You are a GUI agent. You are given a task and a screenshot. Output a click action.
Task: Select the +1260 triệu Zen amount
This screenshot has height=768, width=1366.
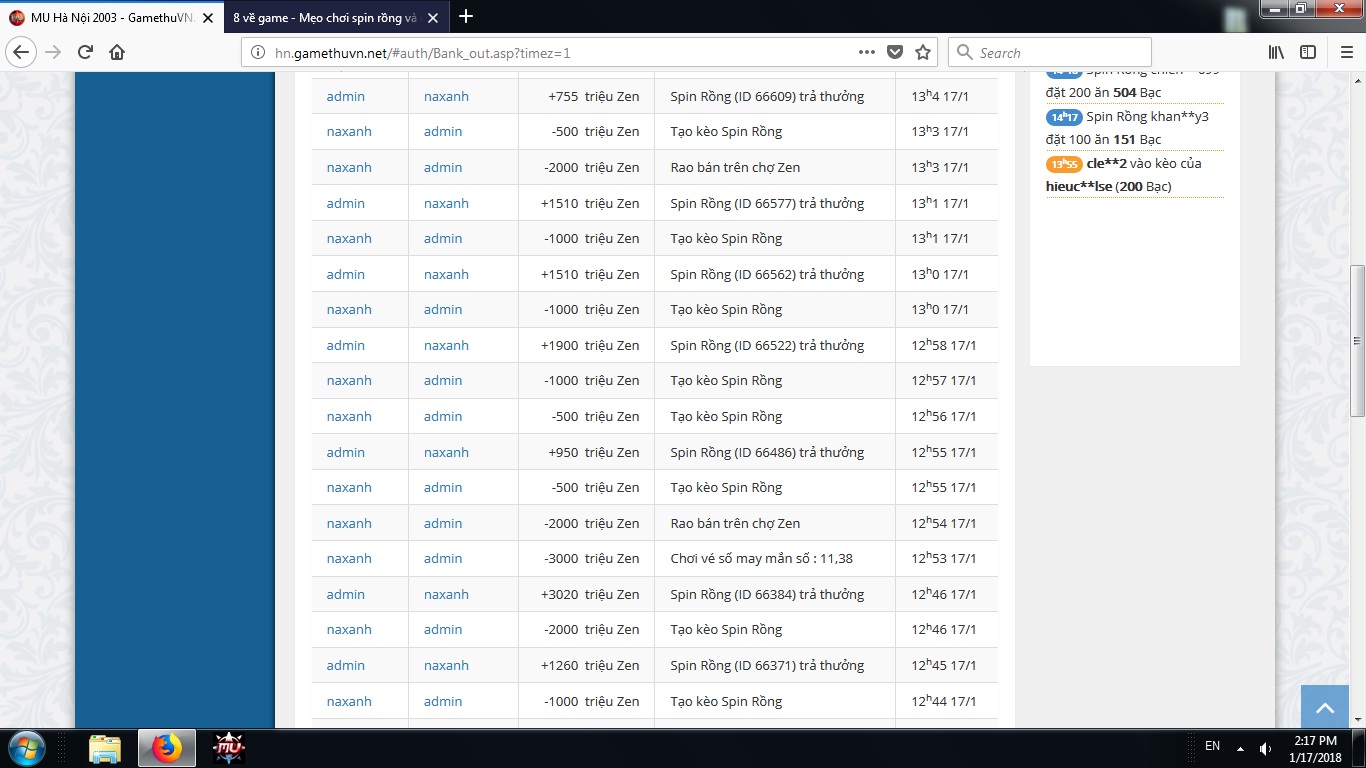tap(590, 665)
